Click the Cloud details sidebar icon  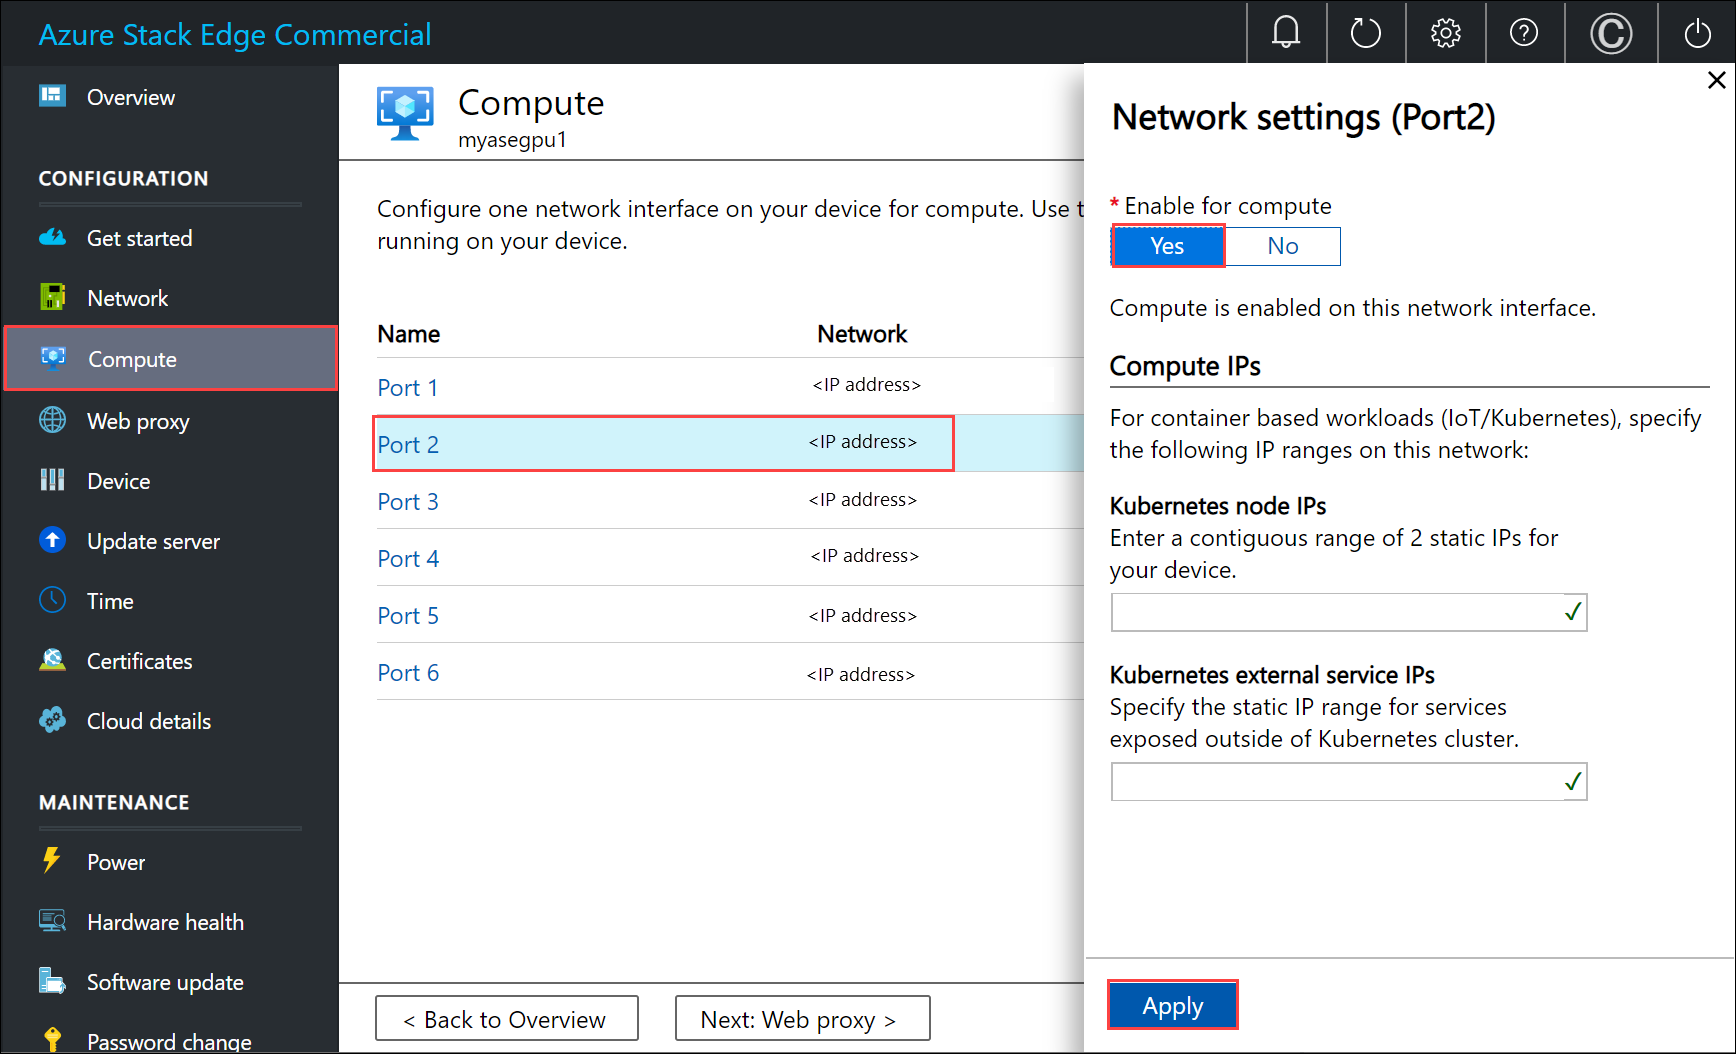click(x=52, y=720)
